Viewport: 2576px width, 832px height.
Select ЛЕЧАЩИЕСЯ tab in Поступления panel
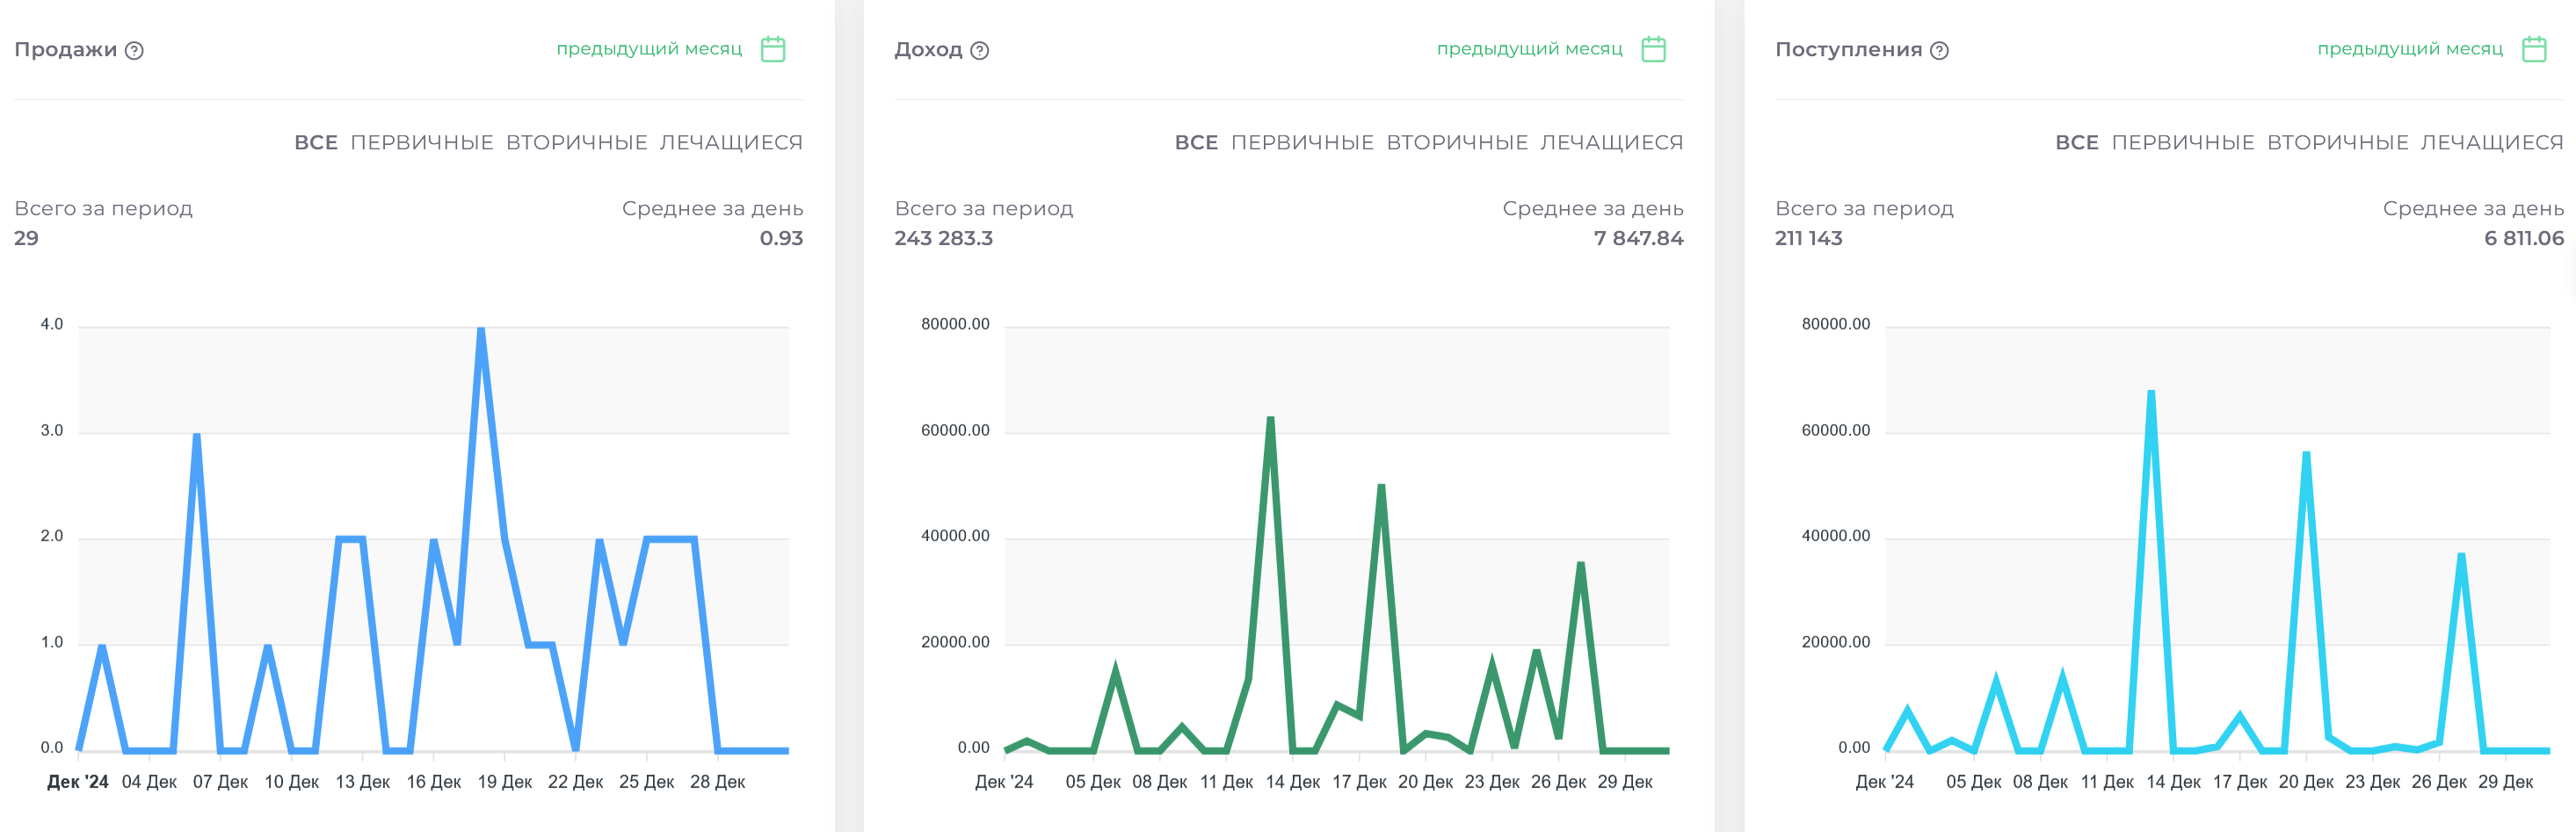pos(2492,143)
